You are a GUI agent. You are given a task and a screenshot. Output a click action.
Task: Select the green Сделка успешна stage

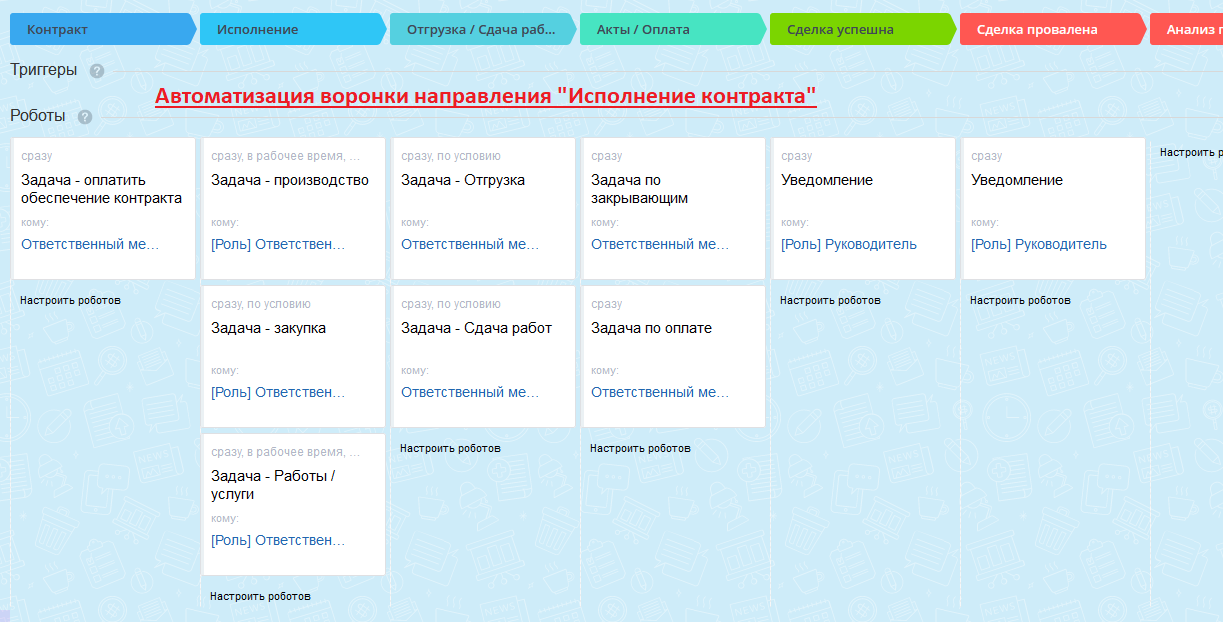click(862, 29)
